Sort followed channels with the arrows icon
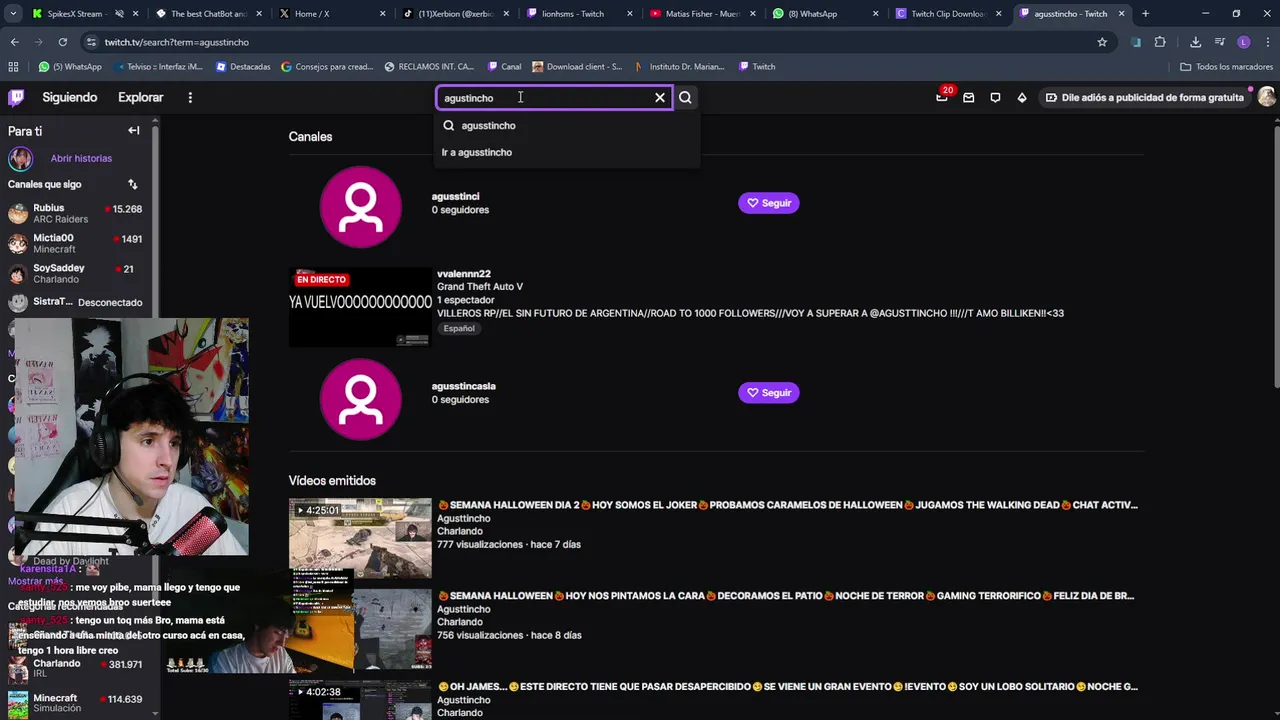Viewport: 1280px width, 720px height. pyautogui.click(x=132, y=184)
